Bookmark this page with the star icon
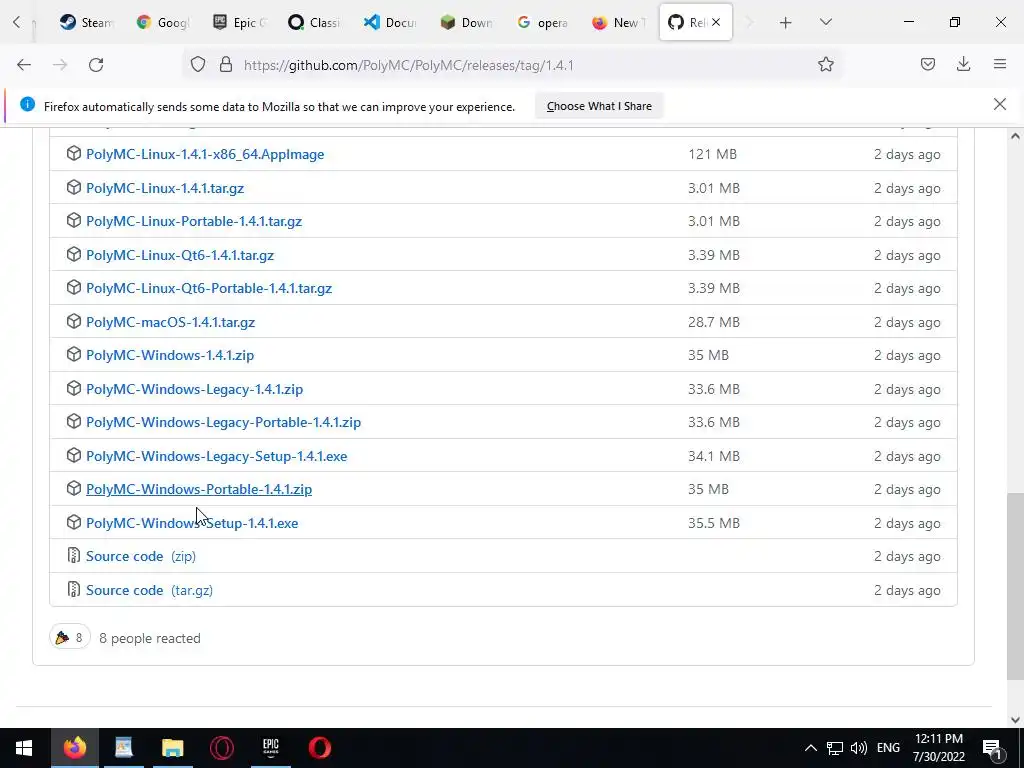Screen dimensions: 1024x768 point(825,65)
